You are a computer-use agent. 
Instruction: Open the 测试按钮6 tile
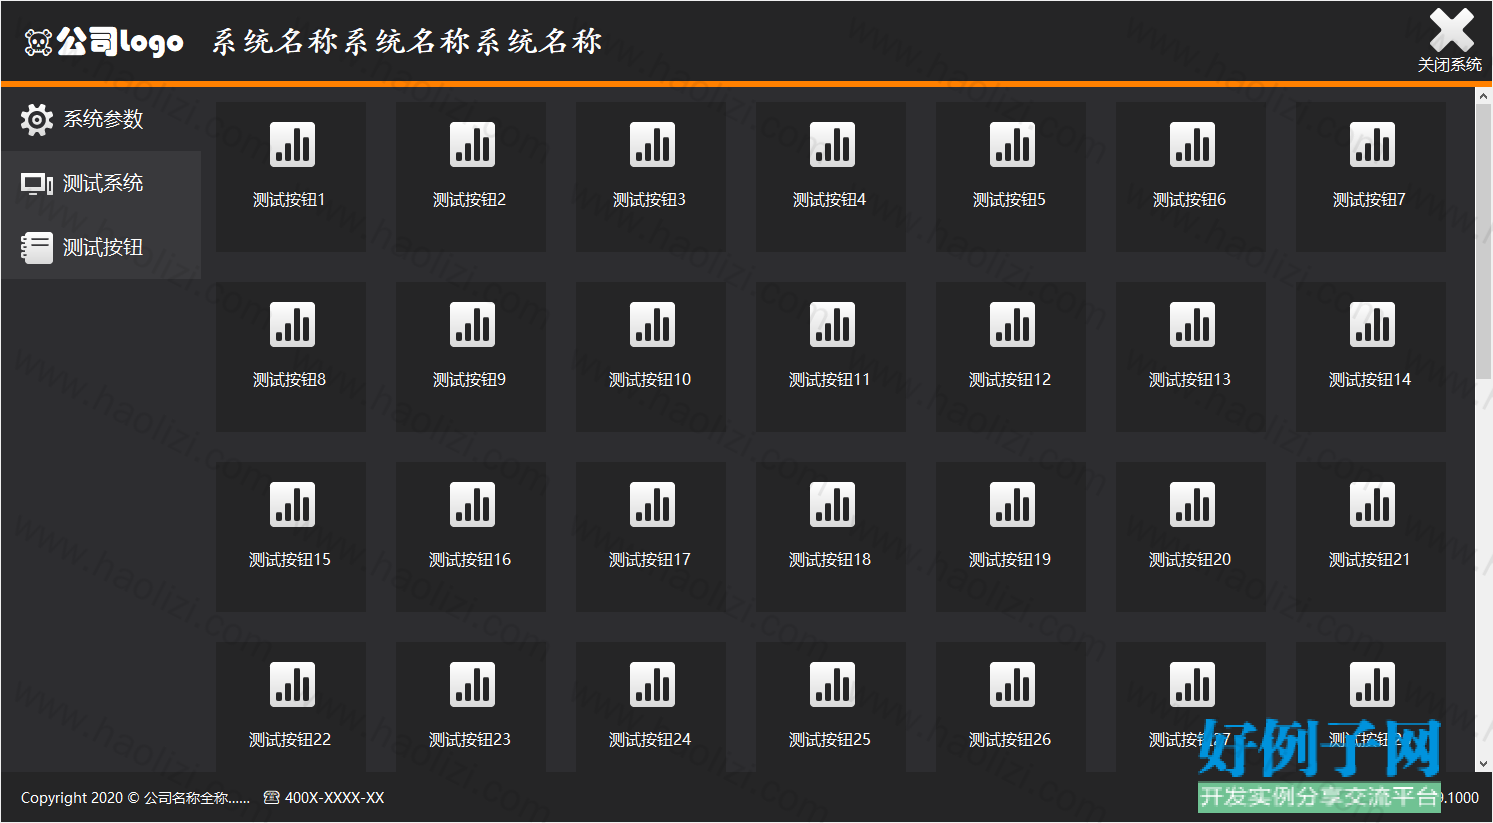tap(1191, 176)
